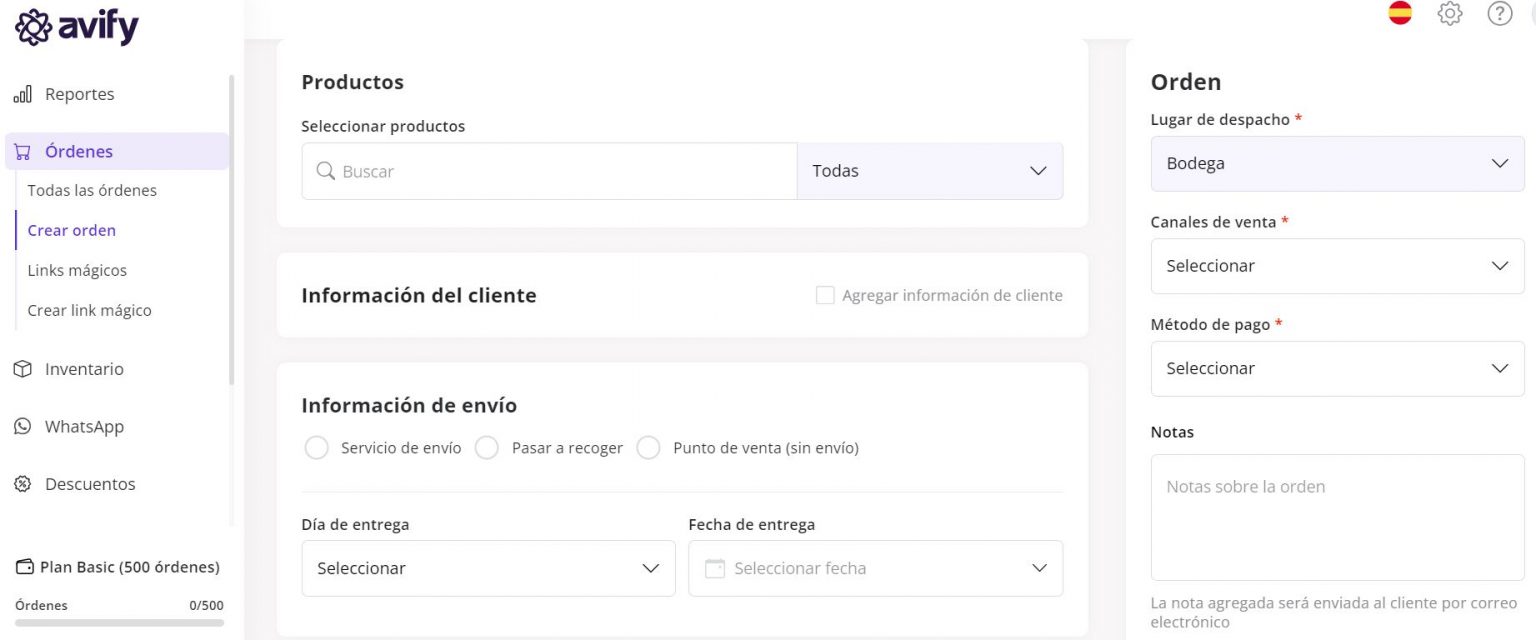The height and width of the screenshot is (640, 1536).
Task: Select the Servicio de envío radio button
Action: click(317, 447)
